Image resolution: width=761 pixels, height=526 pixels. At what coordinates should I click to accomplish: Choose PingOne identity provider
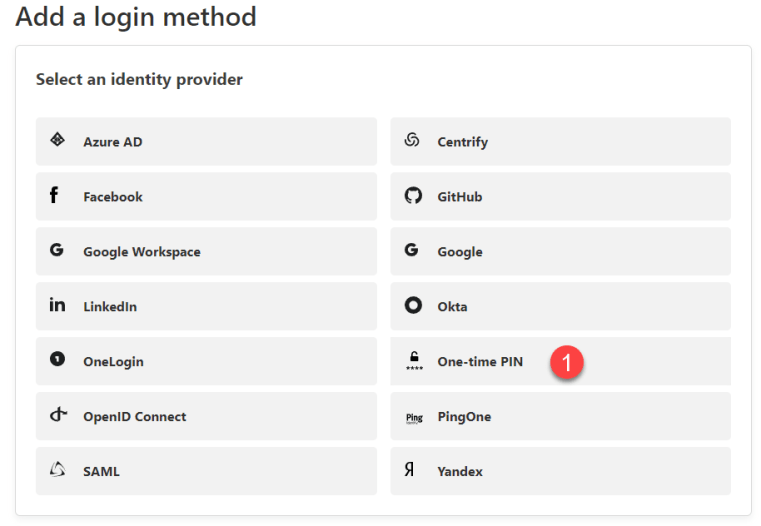561,416
